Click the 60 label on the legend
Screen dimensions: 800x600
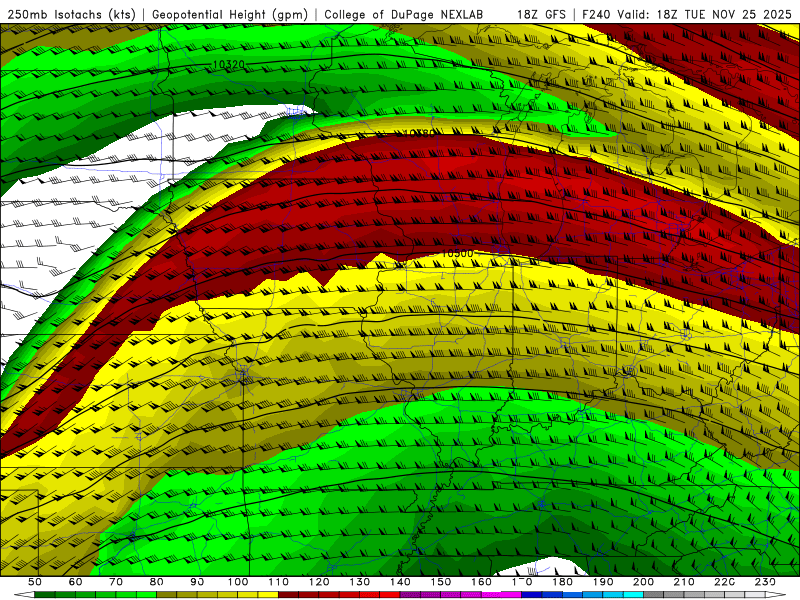point(75,582)
